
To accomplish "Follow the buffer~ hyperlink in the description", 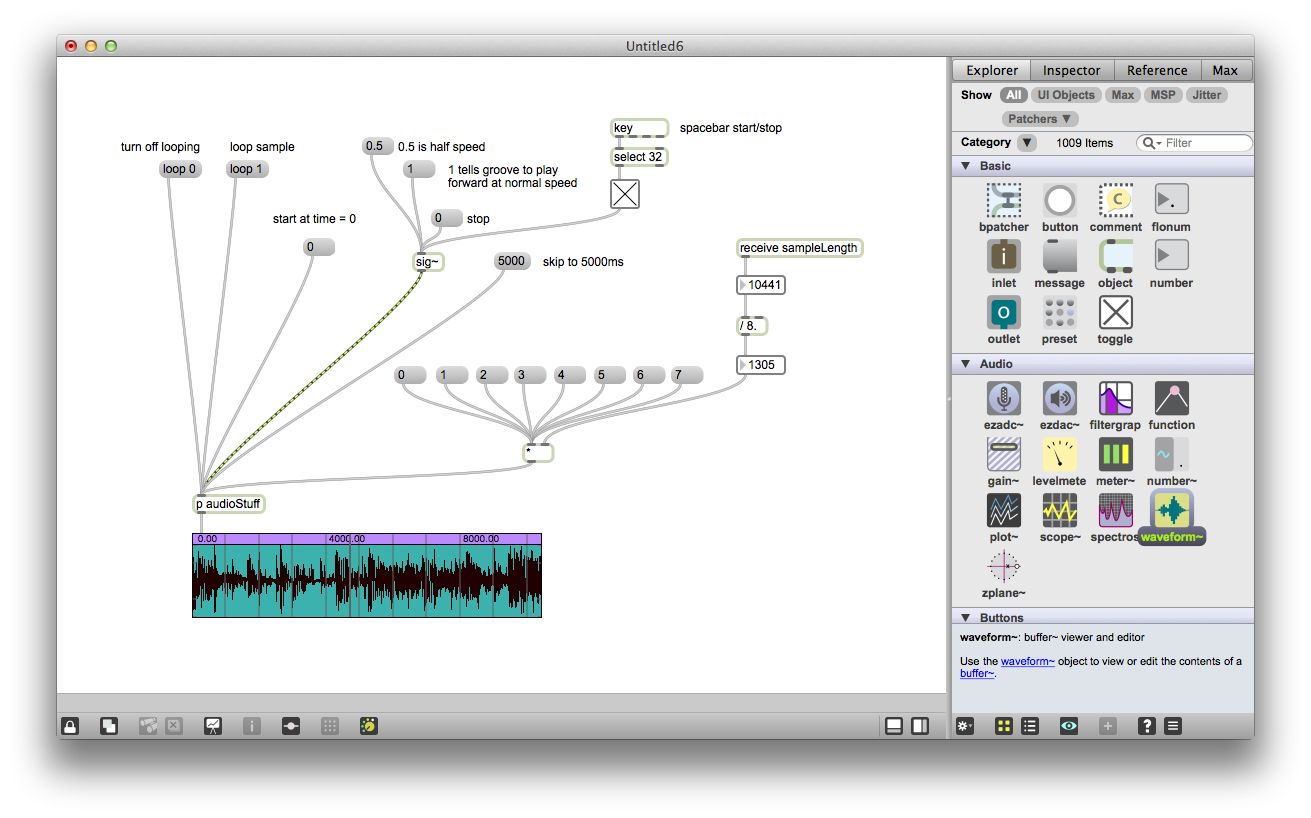I will pos(975,673).
